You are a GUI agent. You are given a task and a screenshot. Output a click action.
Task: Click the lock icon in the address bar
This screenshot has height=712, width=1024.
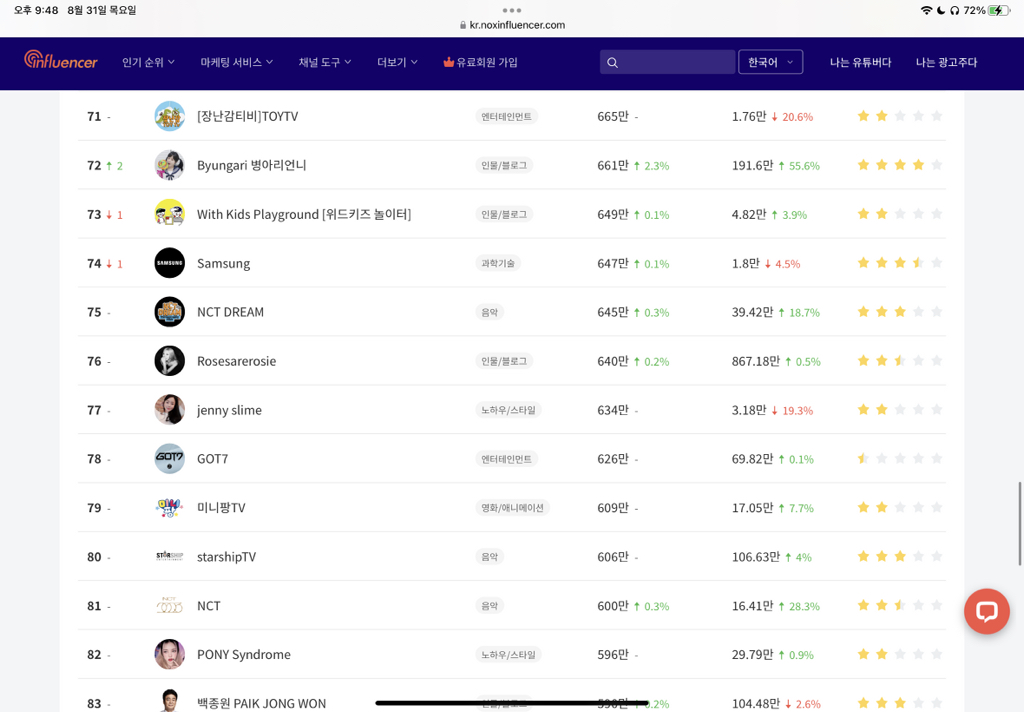click(463, 25)
